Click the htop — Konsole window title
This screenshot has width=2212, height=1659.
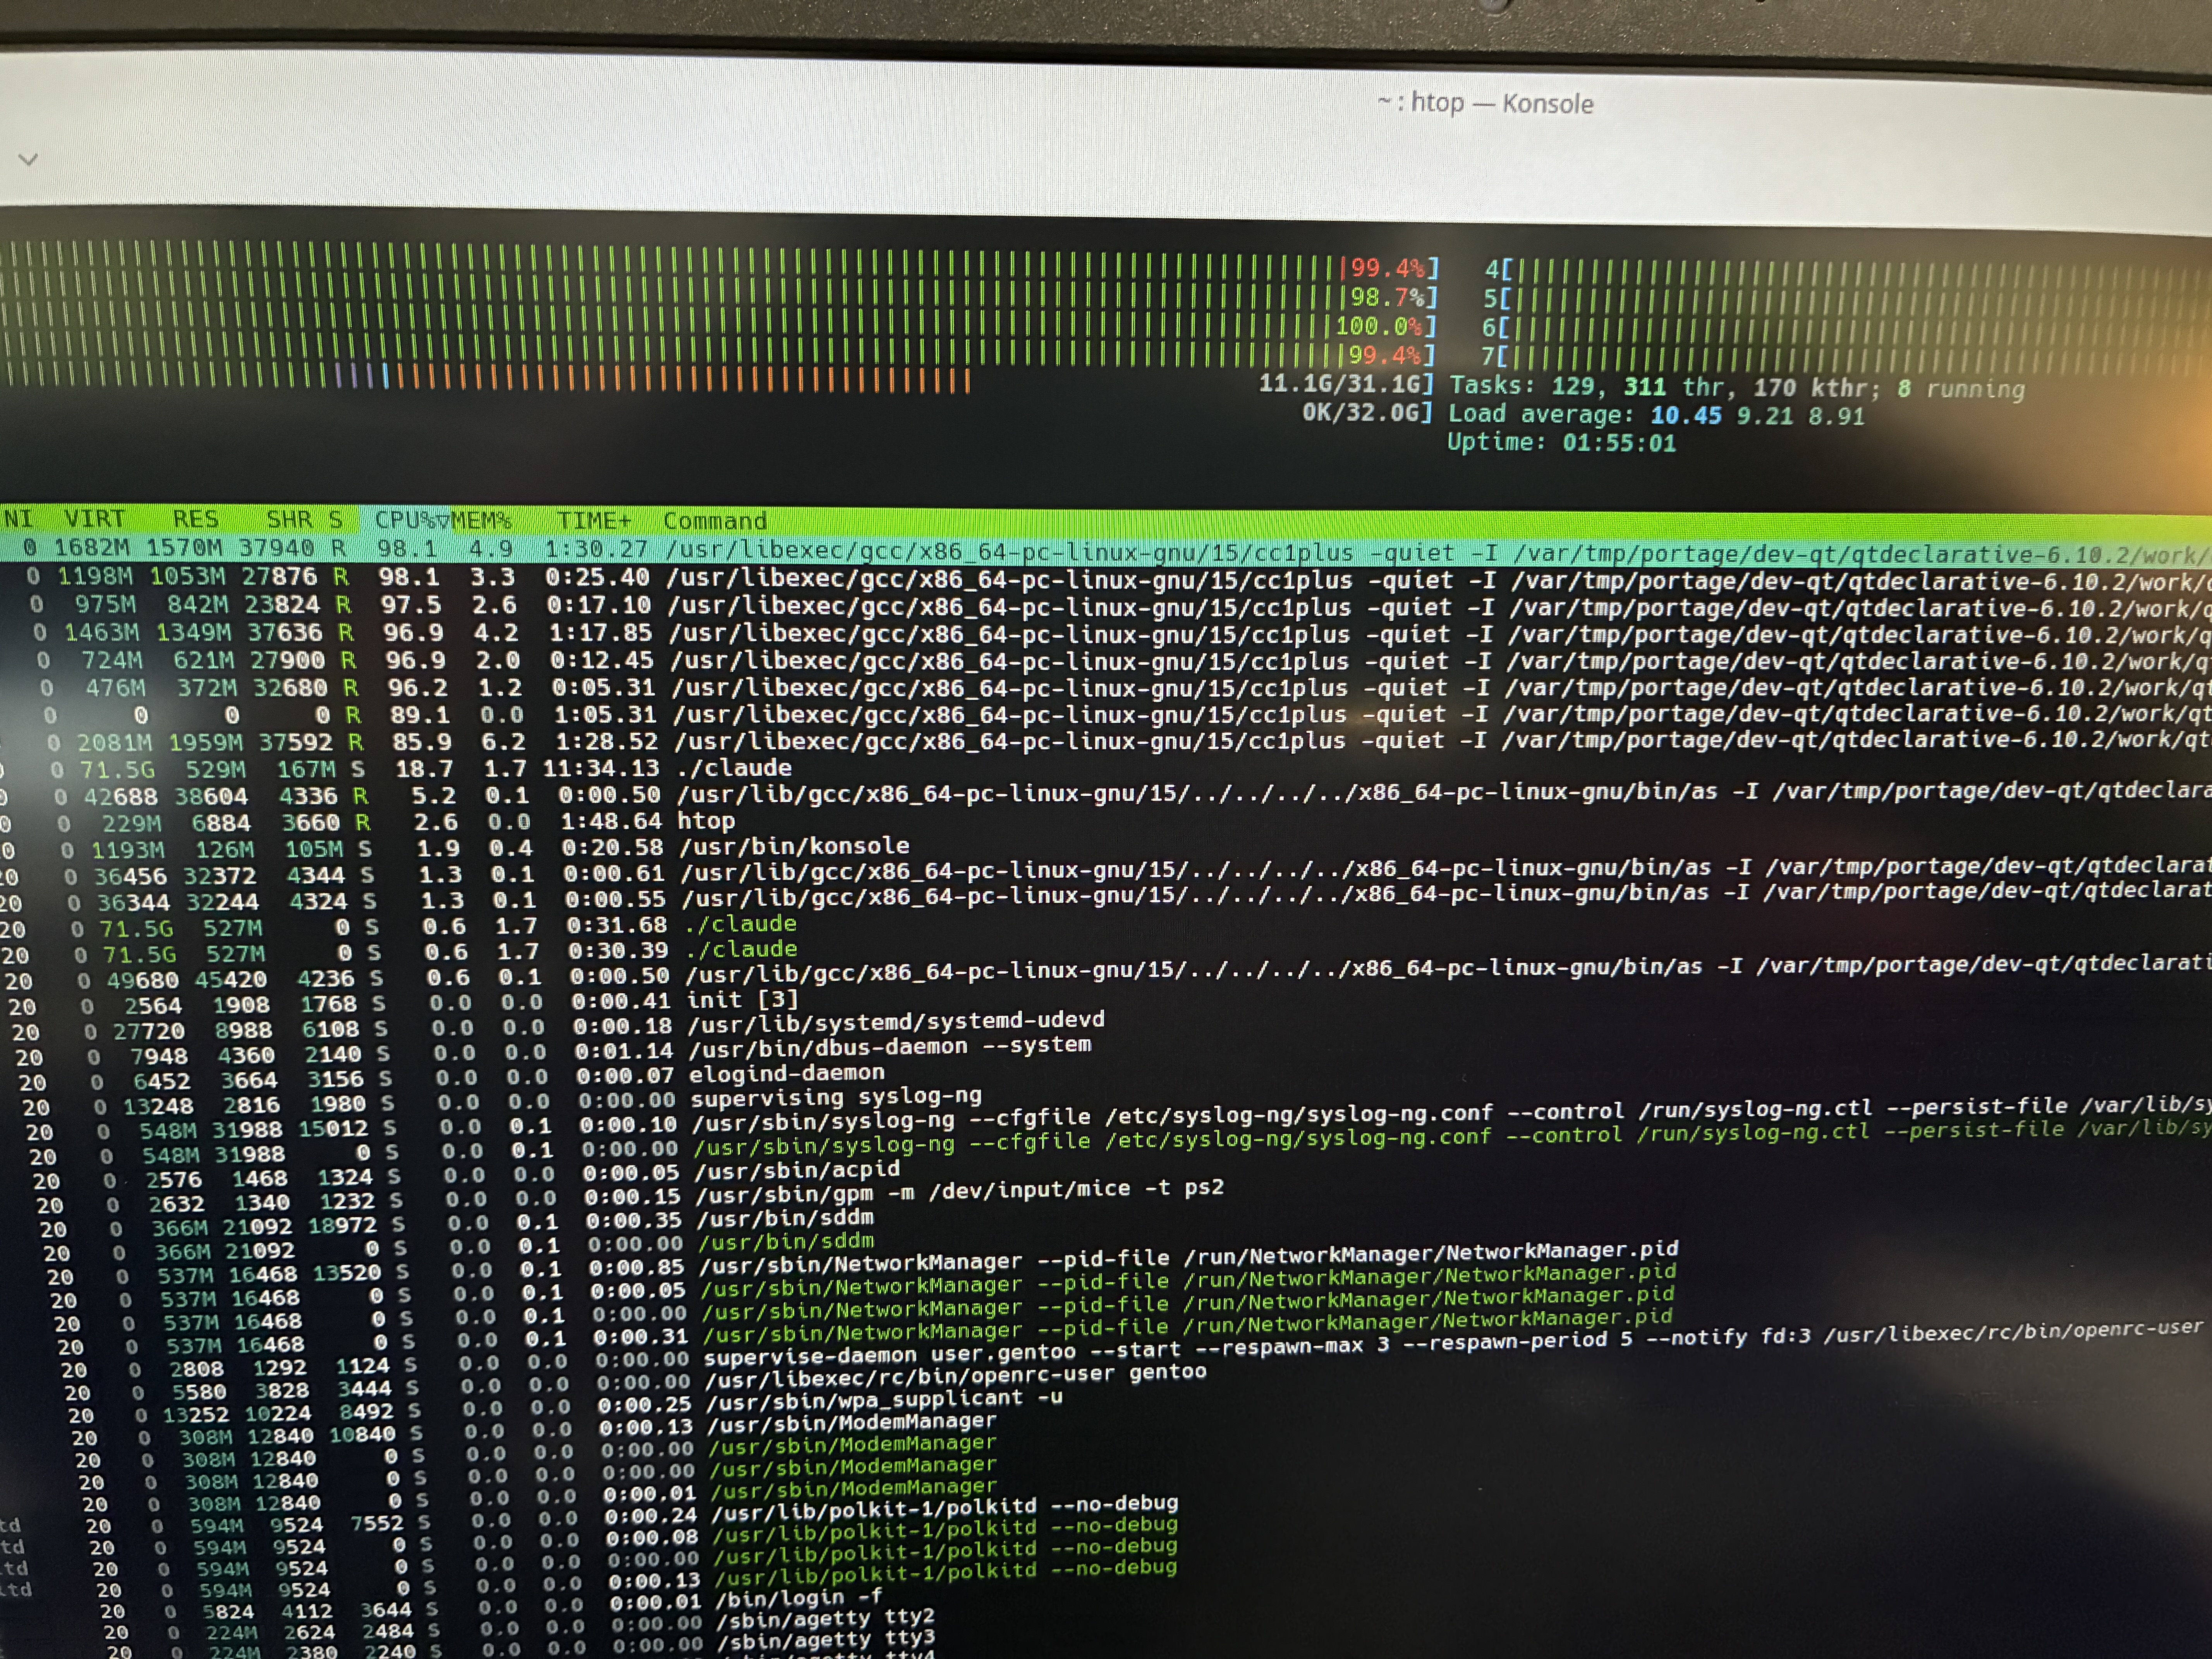[1485, 103]
